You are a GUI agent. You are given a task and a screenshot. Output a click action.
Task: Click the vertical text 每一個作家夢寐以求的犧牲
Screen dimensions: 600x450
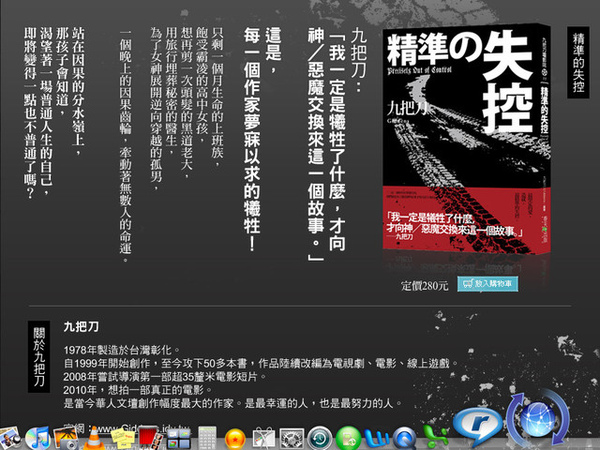[x=252, y=139]
